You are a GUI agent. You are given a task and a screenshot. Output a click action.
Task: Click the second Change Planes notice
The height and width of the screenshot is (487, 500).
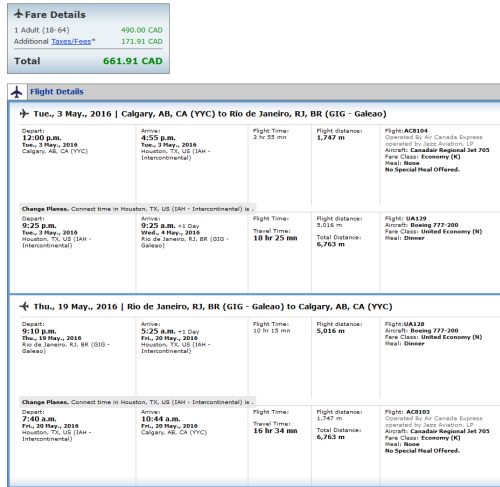(x=137, y=402)
